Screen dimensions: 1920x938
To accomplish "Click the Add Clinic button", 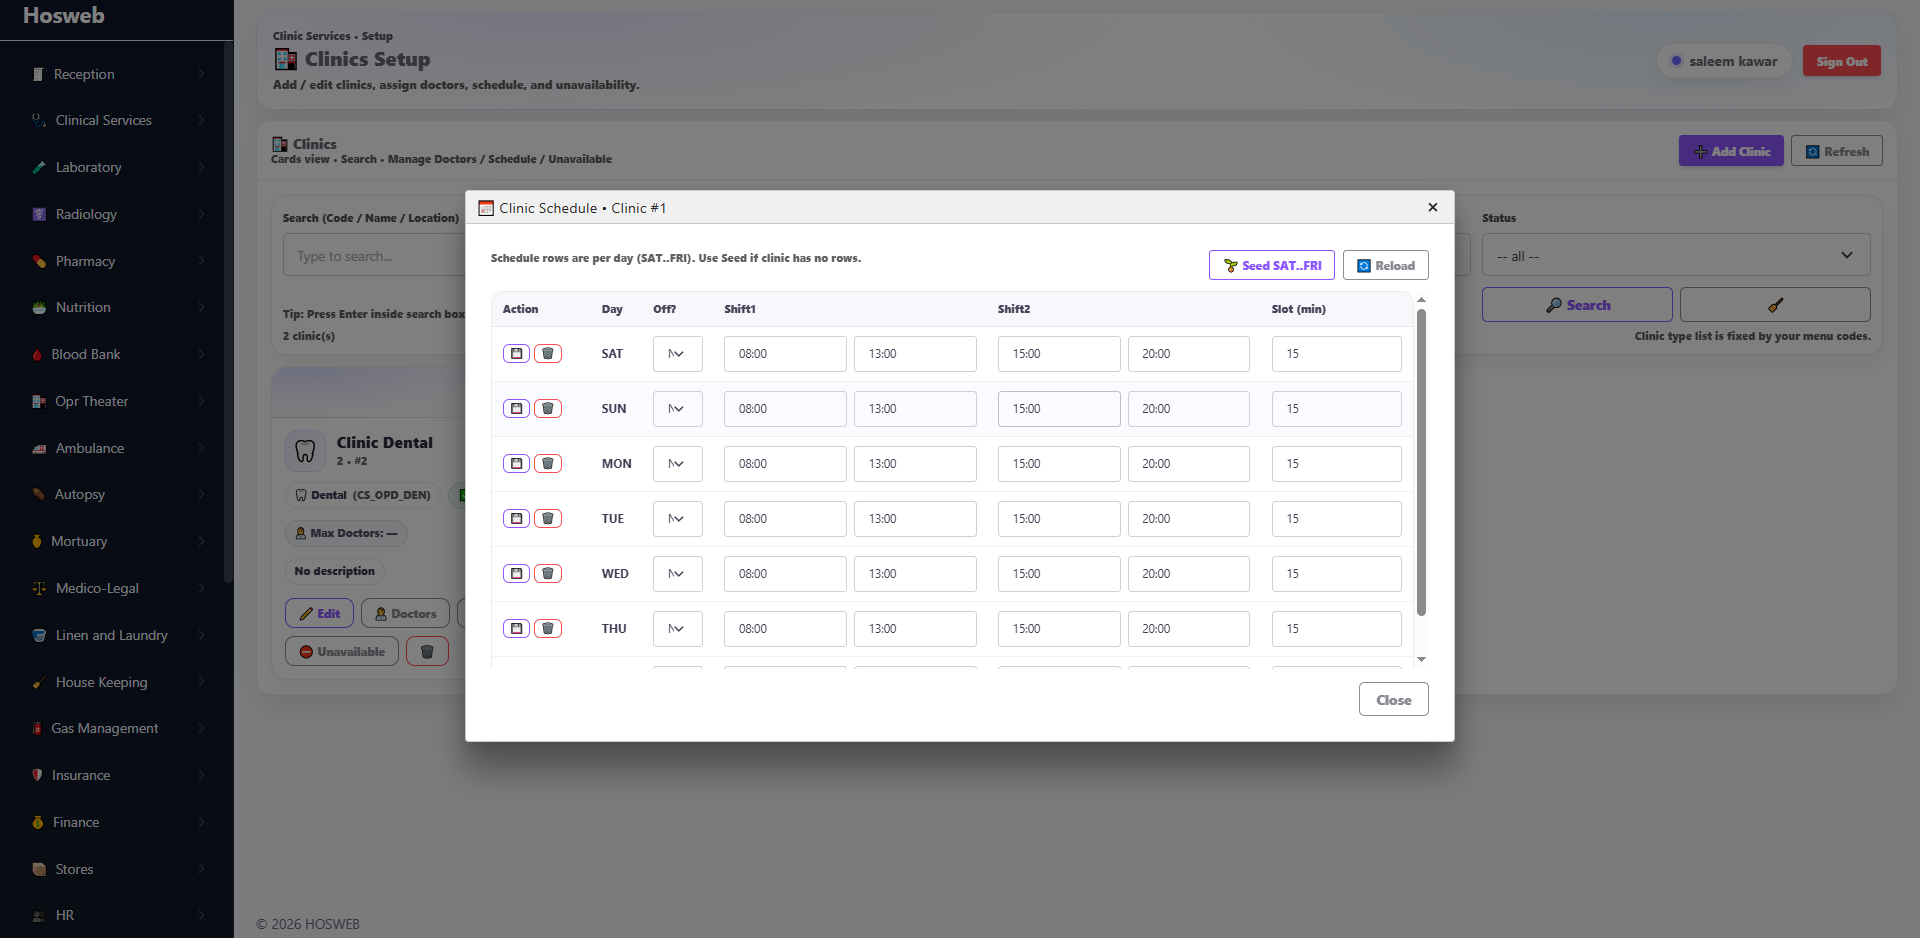I will pos(1731,151).
